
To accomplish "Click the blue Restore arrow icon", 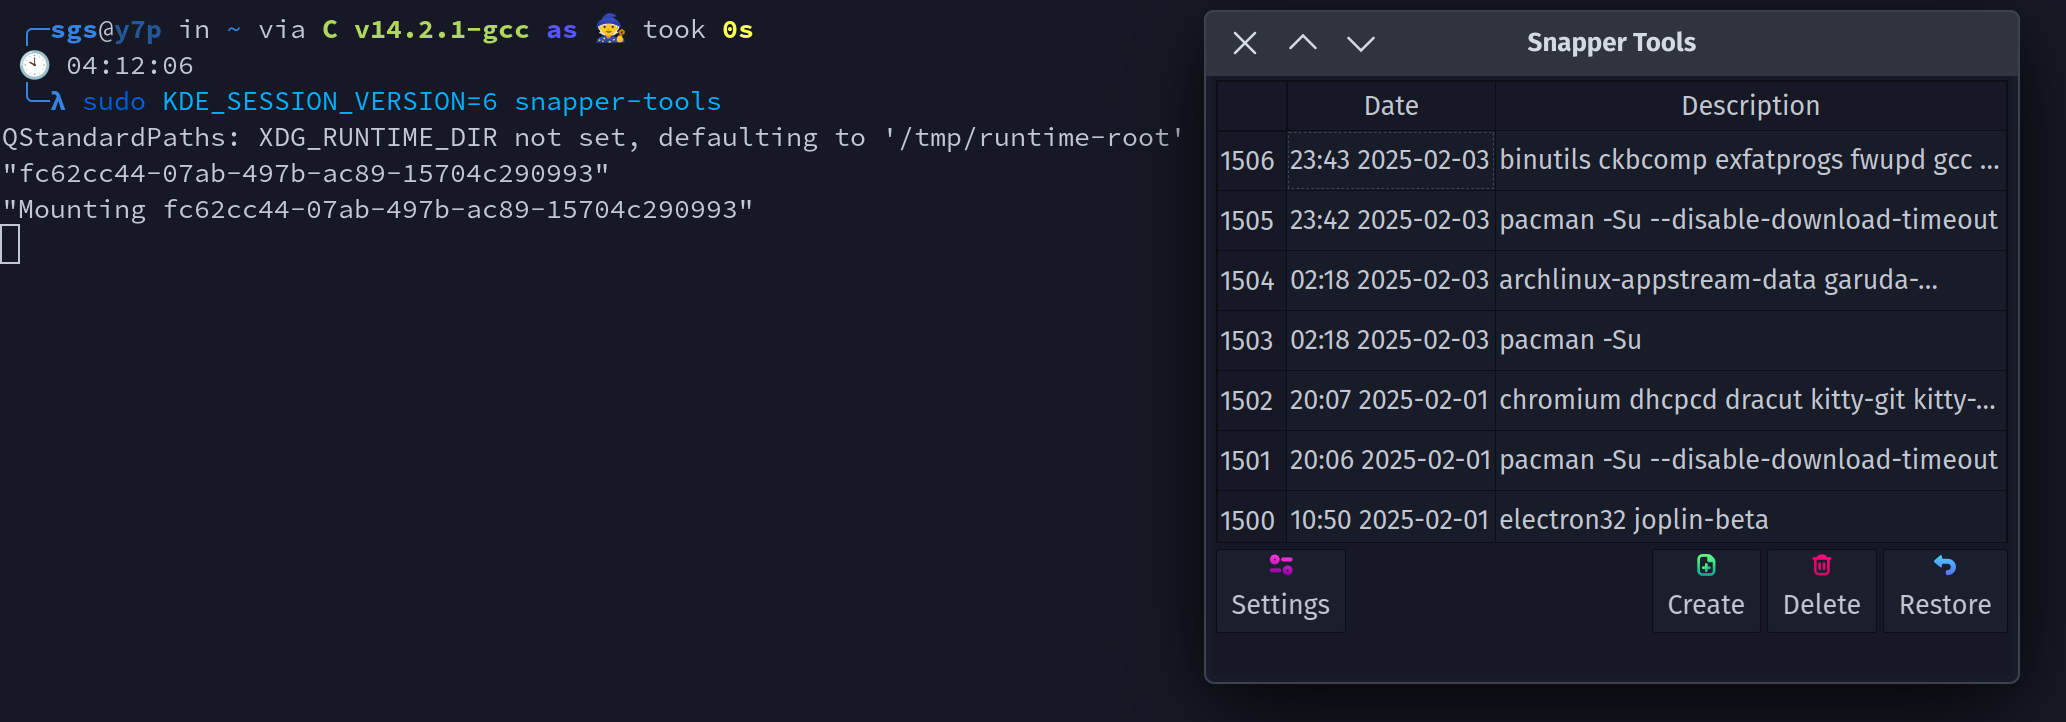I will coord(1944,565).
